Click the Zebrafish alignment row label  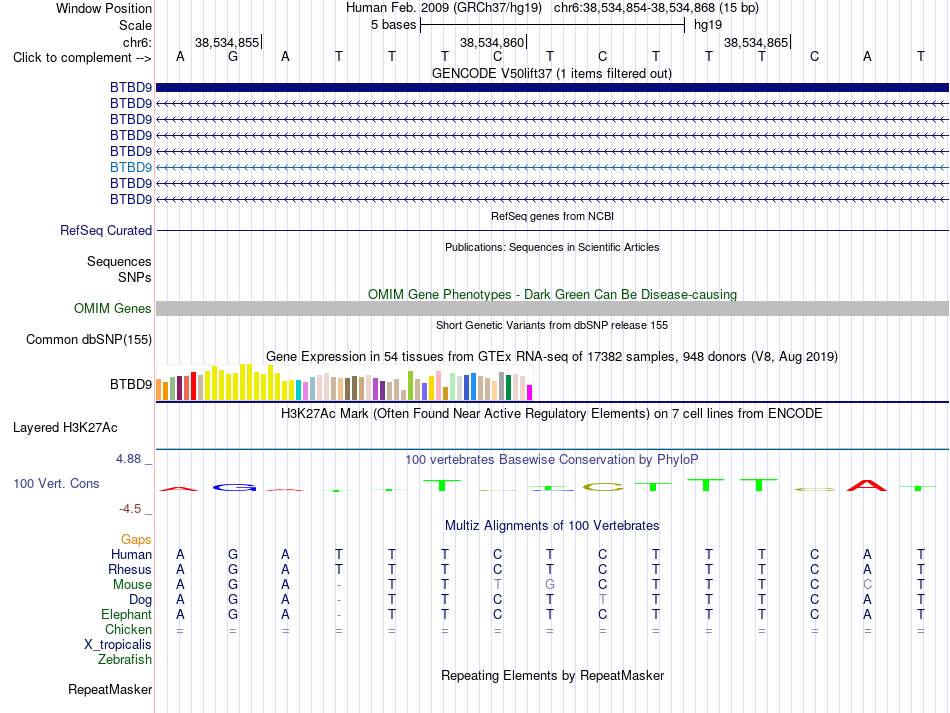coord(125,659)
